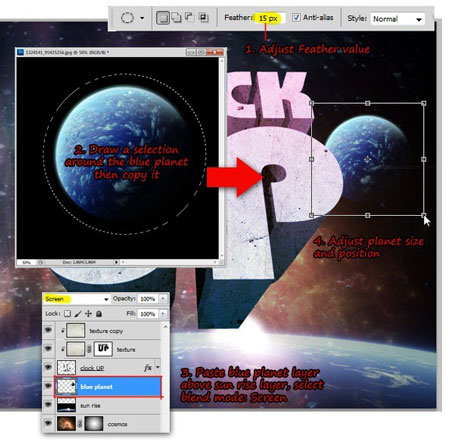450x446 pixels.
Task: Click the Fill 100% field
Action: click(x=148, y=314)
